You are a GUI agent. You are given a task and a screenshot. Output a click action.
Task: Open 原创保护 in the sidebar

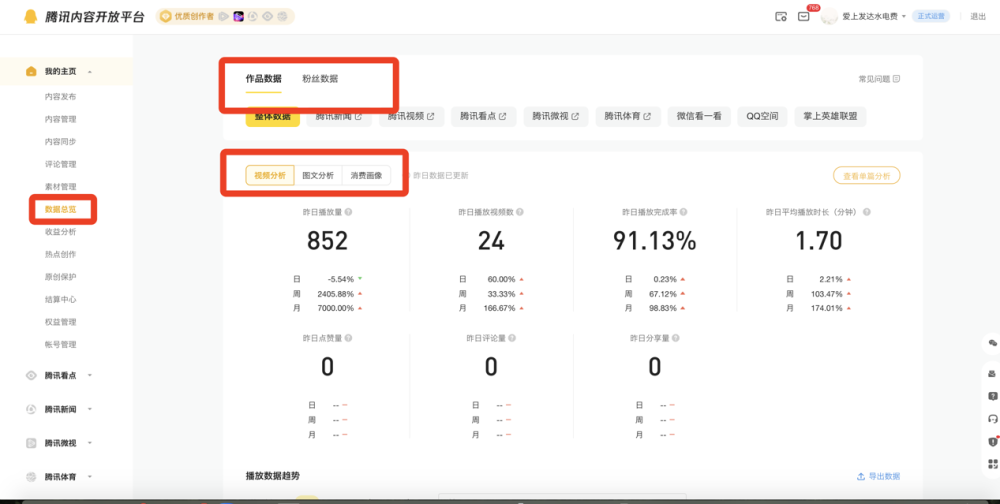click(x=61, y=277)
